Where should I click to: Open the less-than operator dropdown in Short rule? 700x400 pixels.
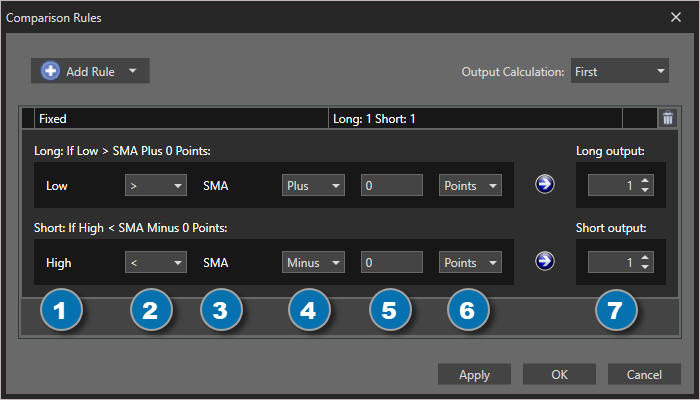tap(156, 262)
